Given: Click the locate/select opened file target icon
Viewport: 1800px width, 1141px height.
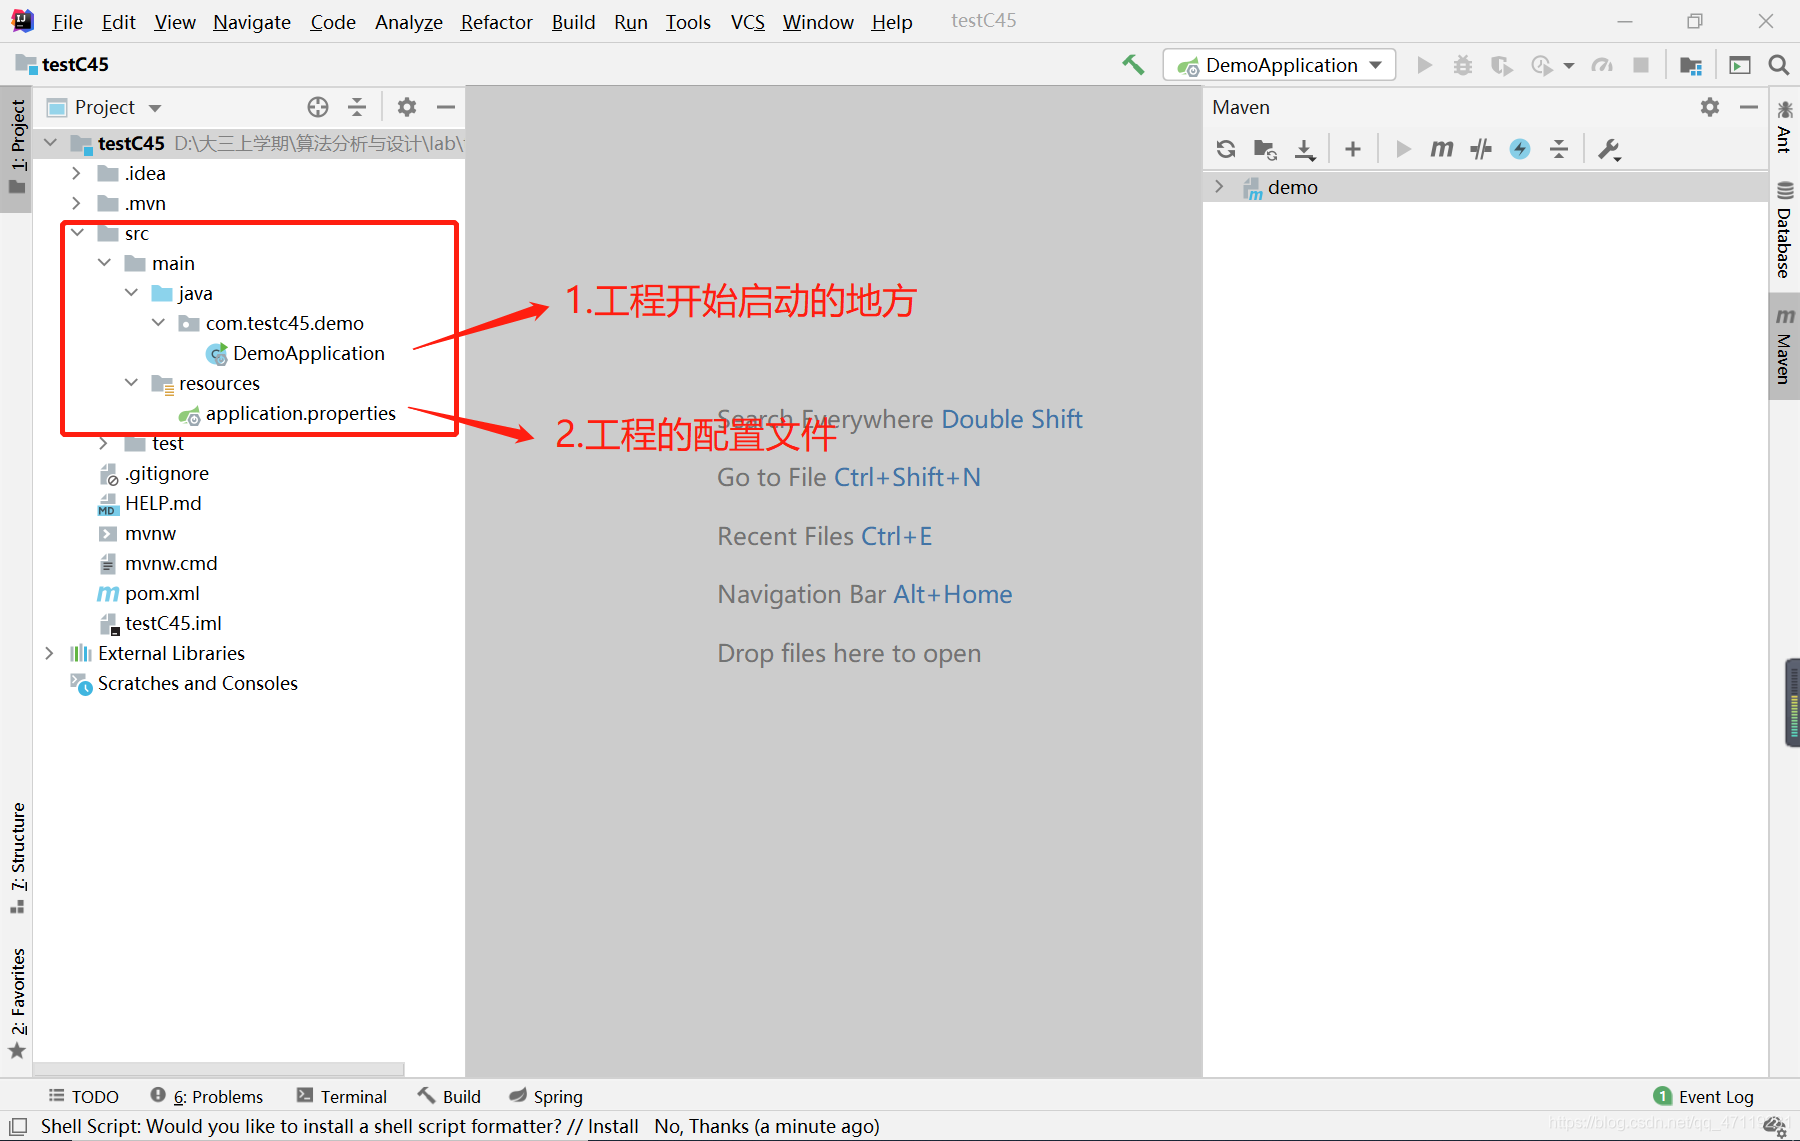Looking at the screenshot, I should click(318, 107).
